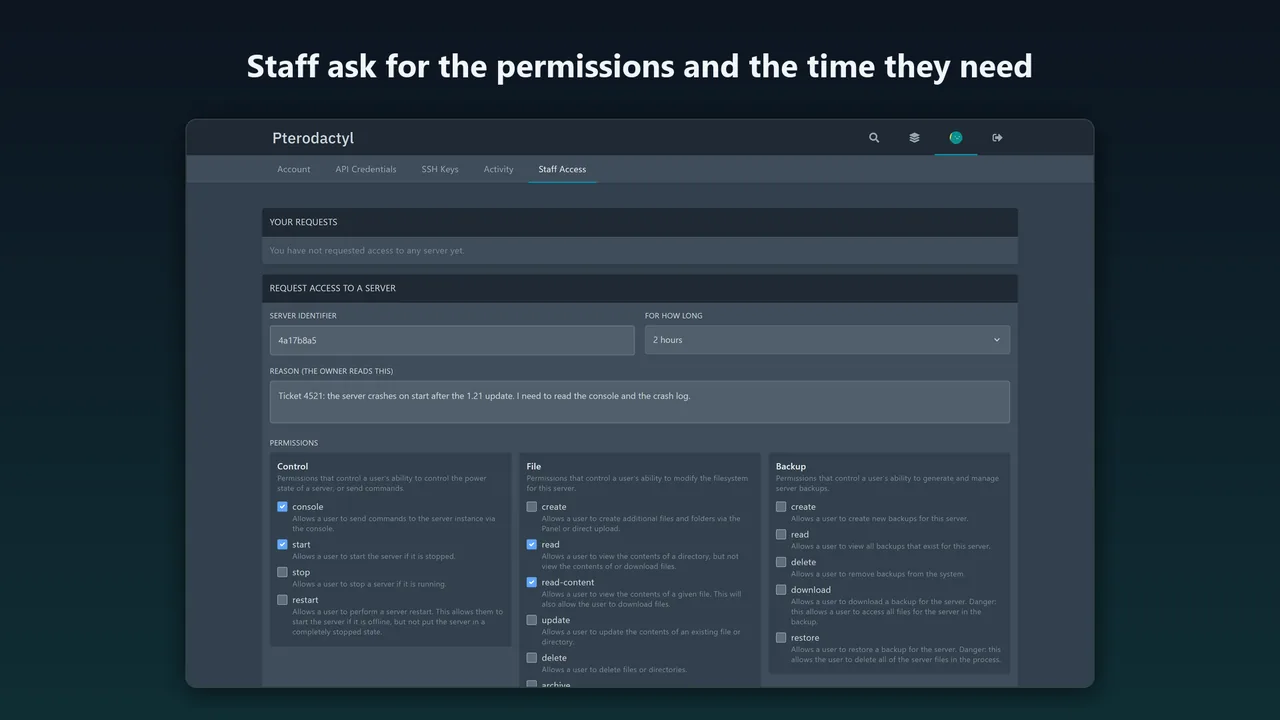Click the "You have not requested access" message
1280x720 pixels.
(x=367, y=251)
